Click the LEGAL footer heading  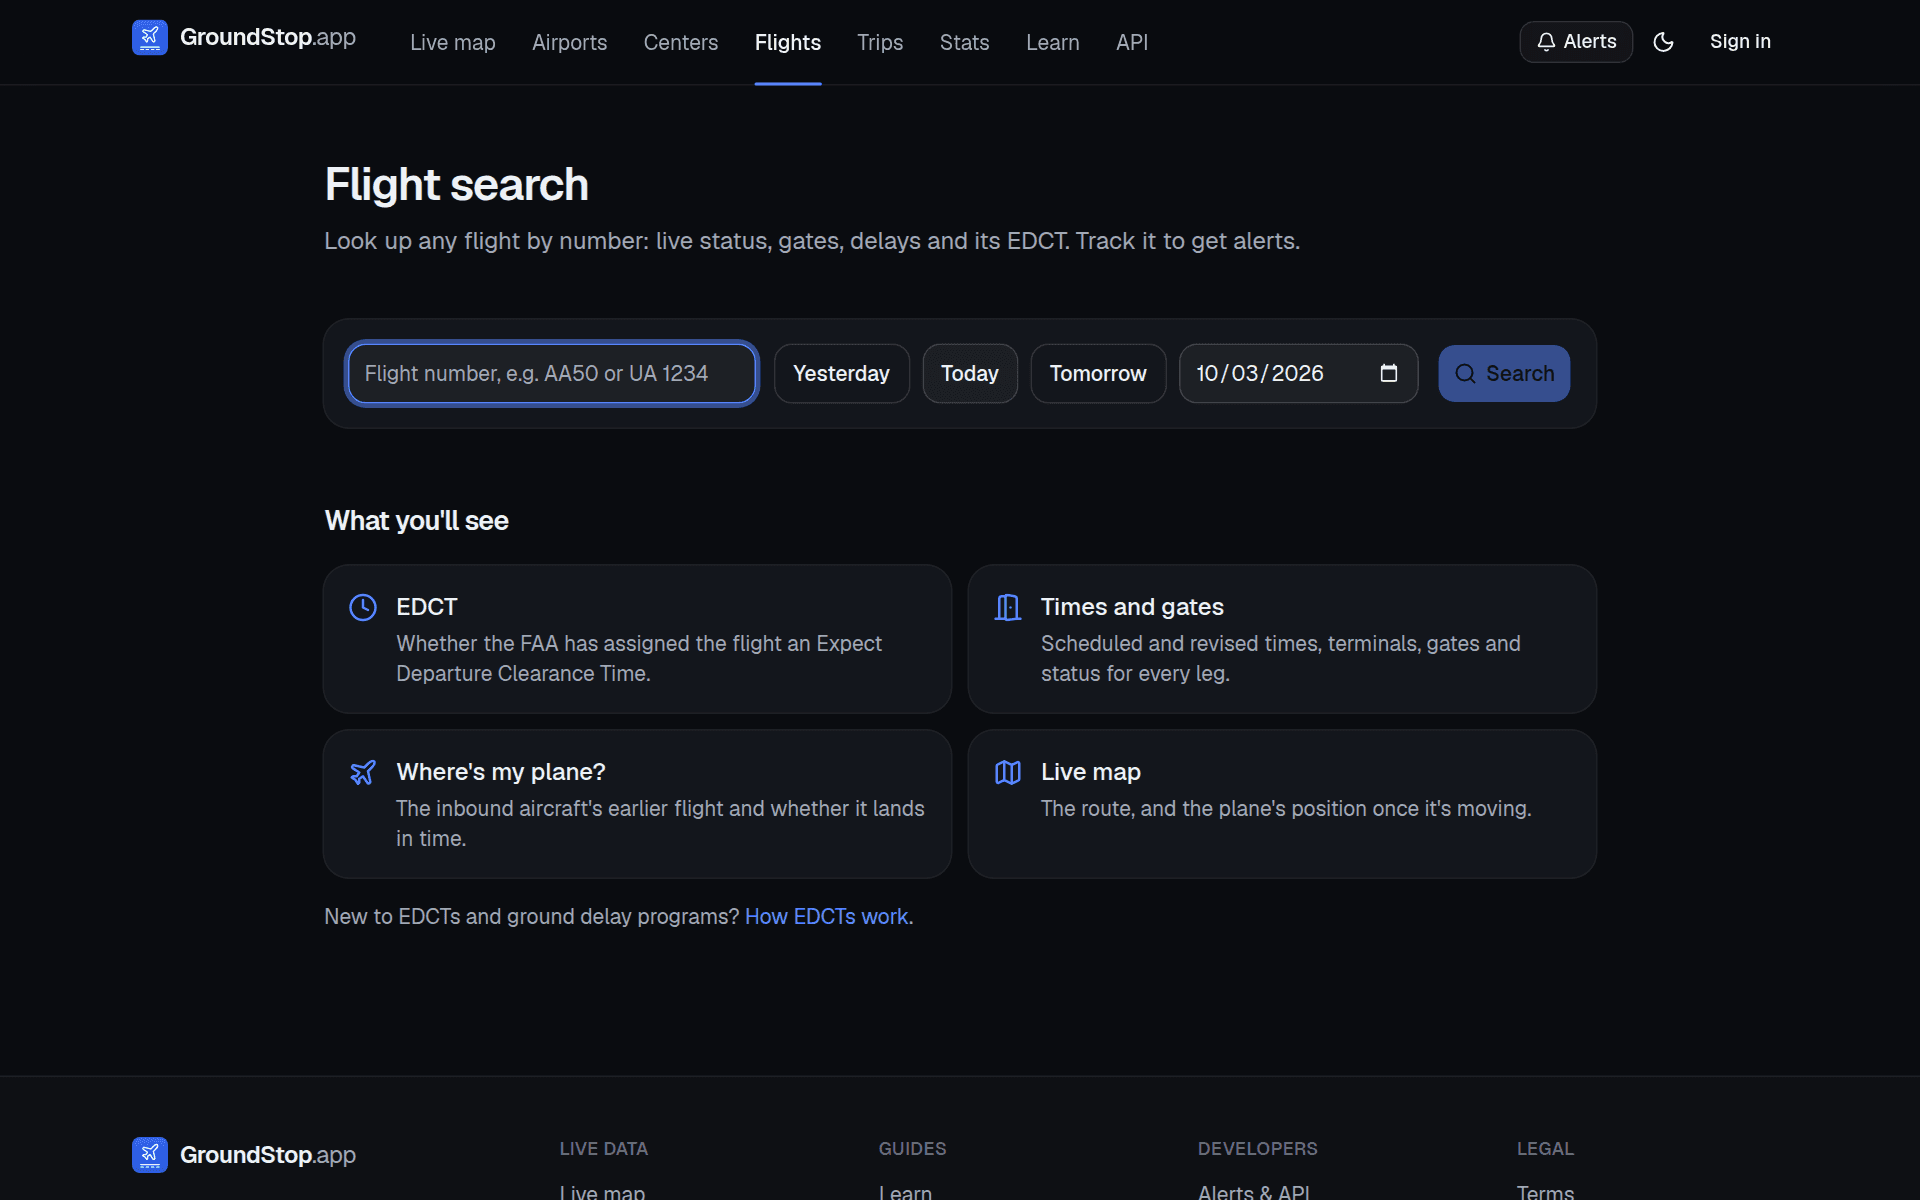1545,1149
